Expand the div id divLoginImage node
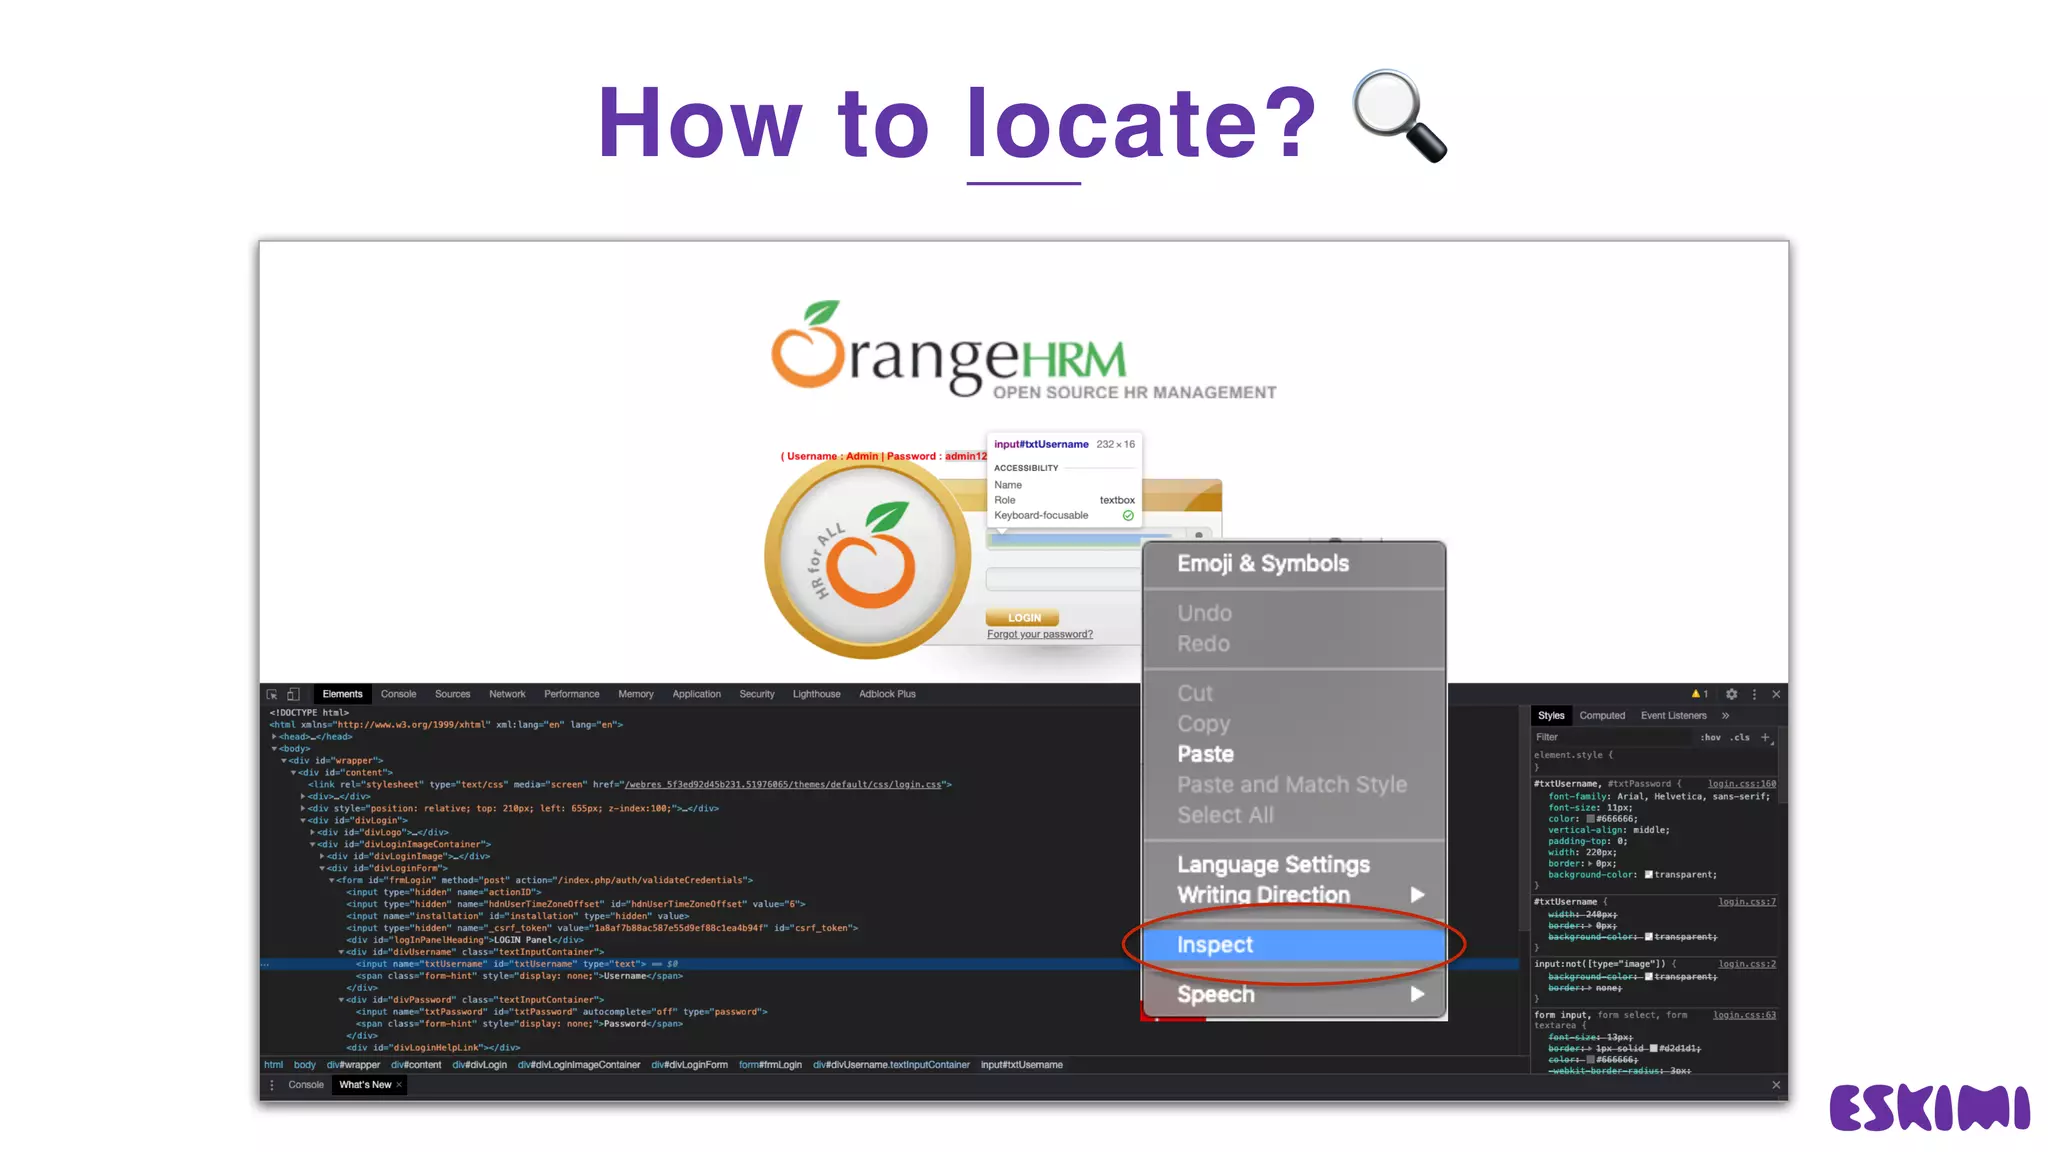This screenshot has height=1152, width=2048. click(322, 856)
